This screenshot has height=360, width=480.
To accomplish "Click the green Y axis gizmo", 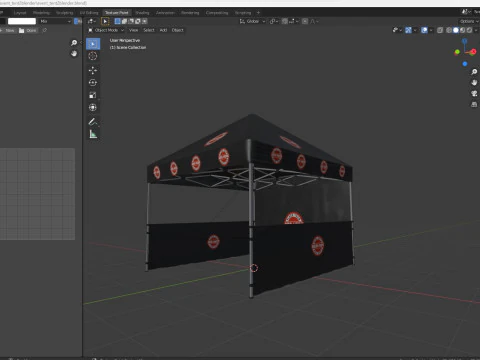I will click(x=457, y=52).
